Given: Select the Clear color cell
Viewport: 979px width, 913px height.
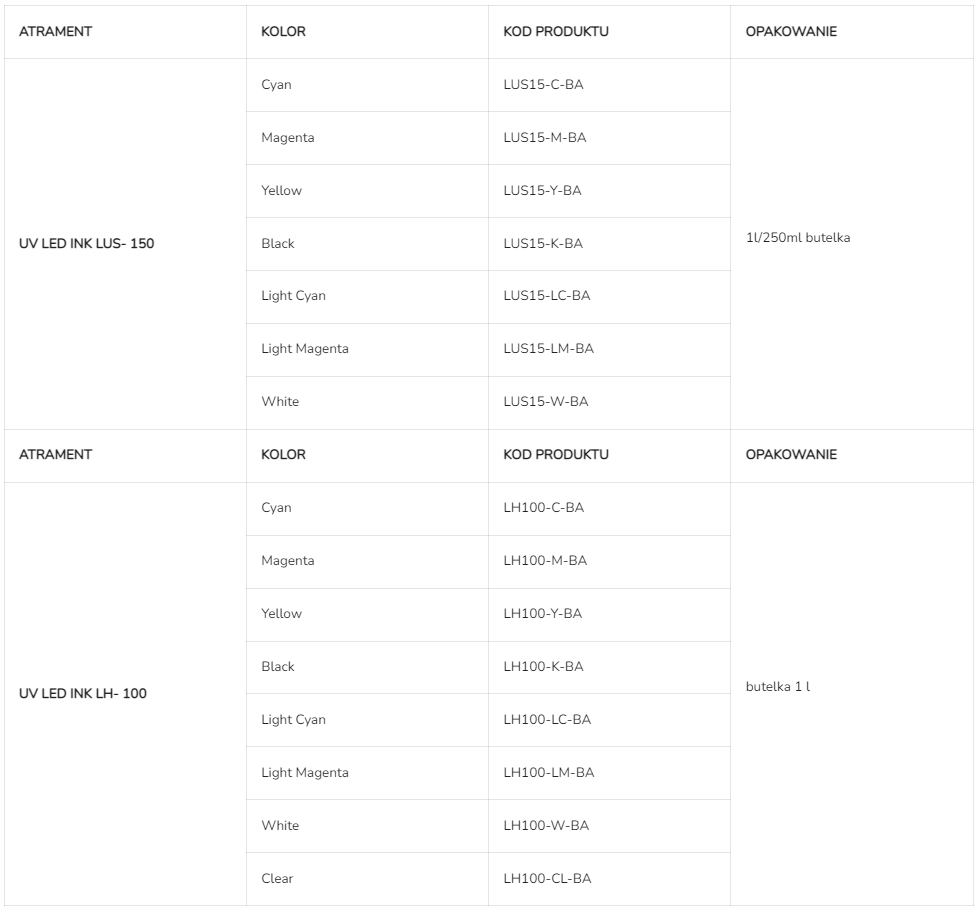Looking at the screenshot, I should (x=278, y=879).
